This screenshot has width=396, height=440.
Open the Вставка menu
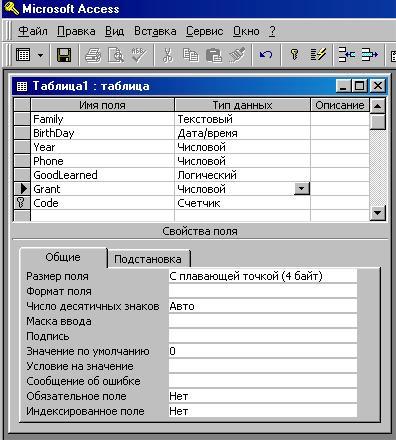(155, 31)
